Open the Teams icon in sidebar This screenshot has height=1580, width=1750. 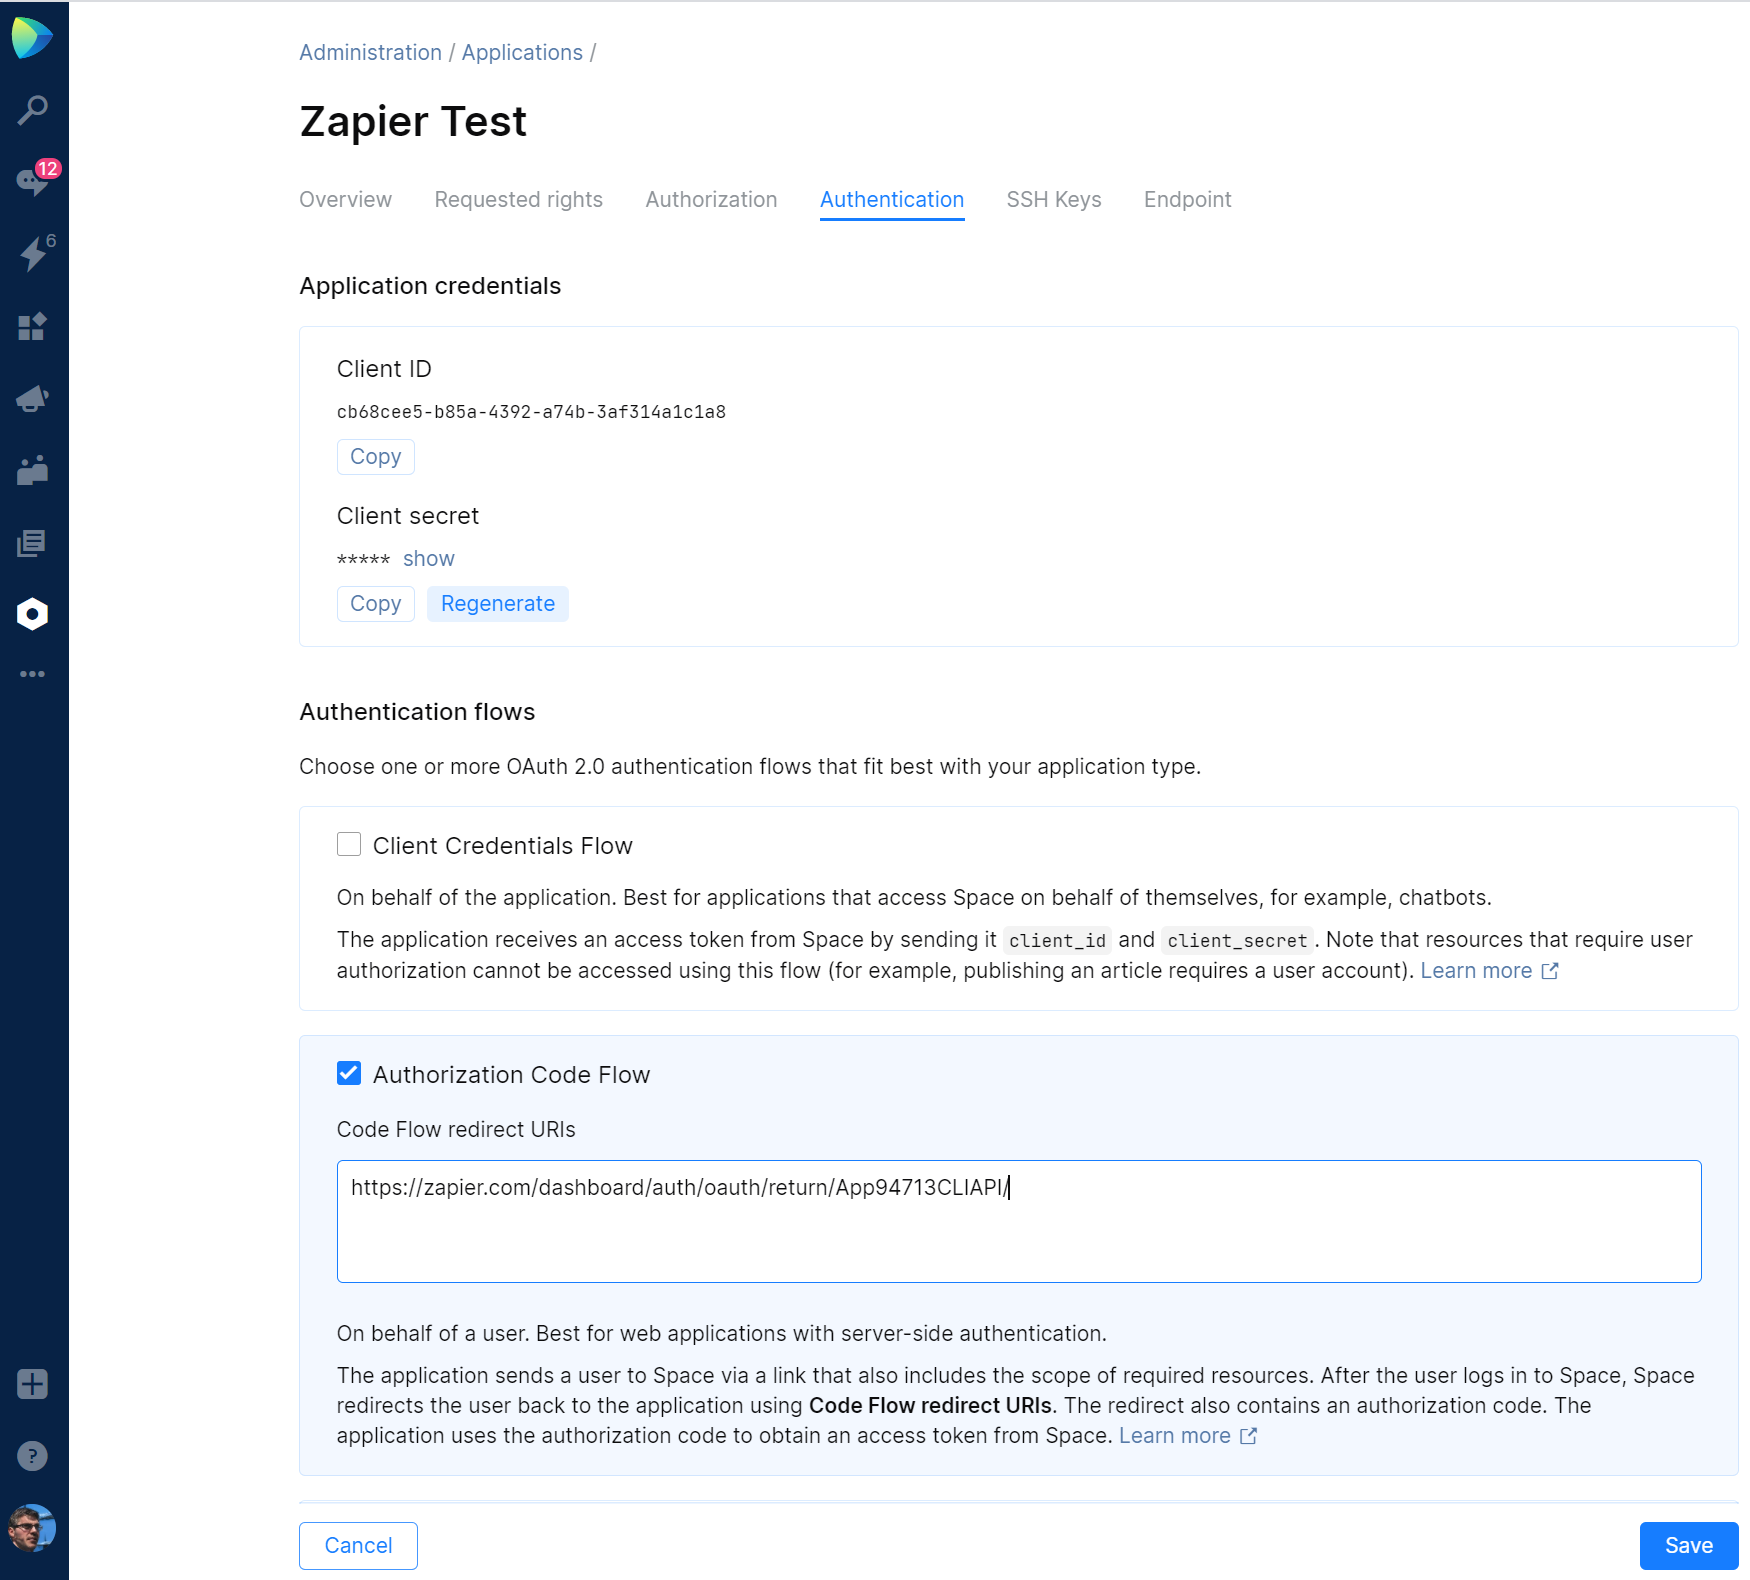33,471
